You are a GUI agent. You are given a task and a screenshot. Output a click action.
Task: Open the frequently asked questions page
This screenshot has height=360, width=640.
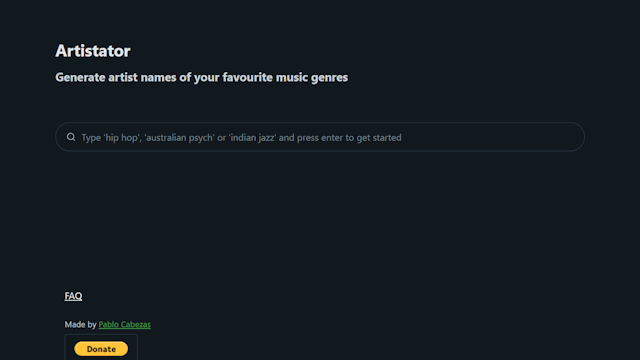click(x=73, y=296)
